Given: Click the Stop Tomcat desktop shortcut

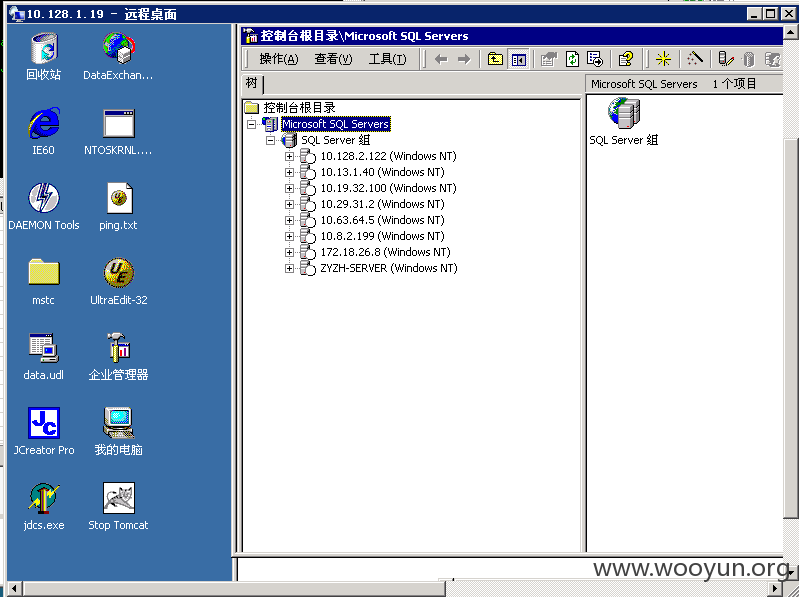Looking at the screenshot, I should click(x=119, y=498).
